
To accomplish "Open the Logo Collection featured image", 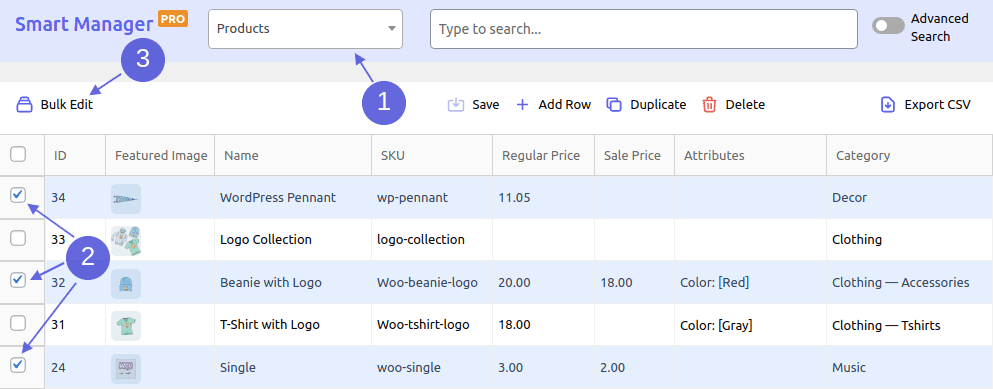I will [125, 241].
